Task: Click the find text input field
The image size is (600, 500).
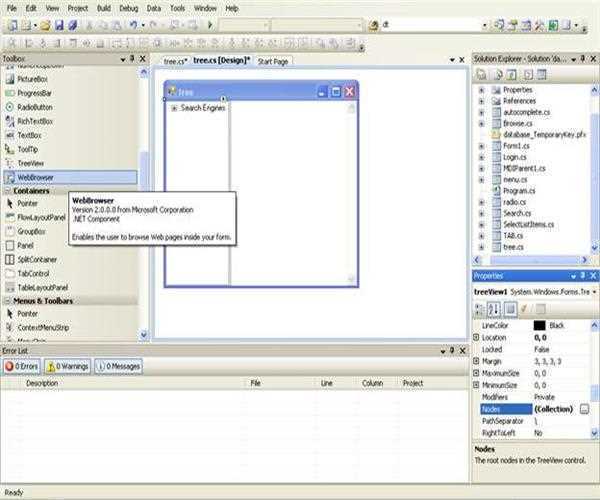Action: [x=431, y=26]
